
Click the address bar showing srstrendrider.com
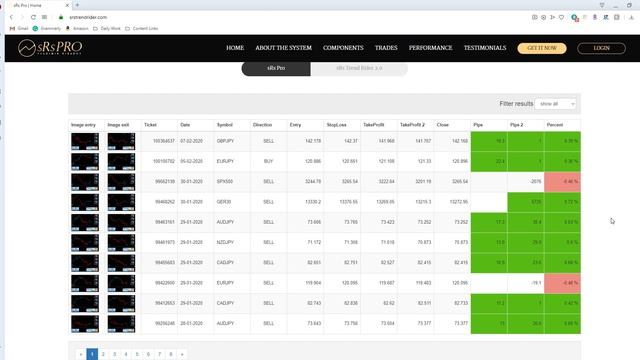point(88,17)
